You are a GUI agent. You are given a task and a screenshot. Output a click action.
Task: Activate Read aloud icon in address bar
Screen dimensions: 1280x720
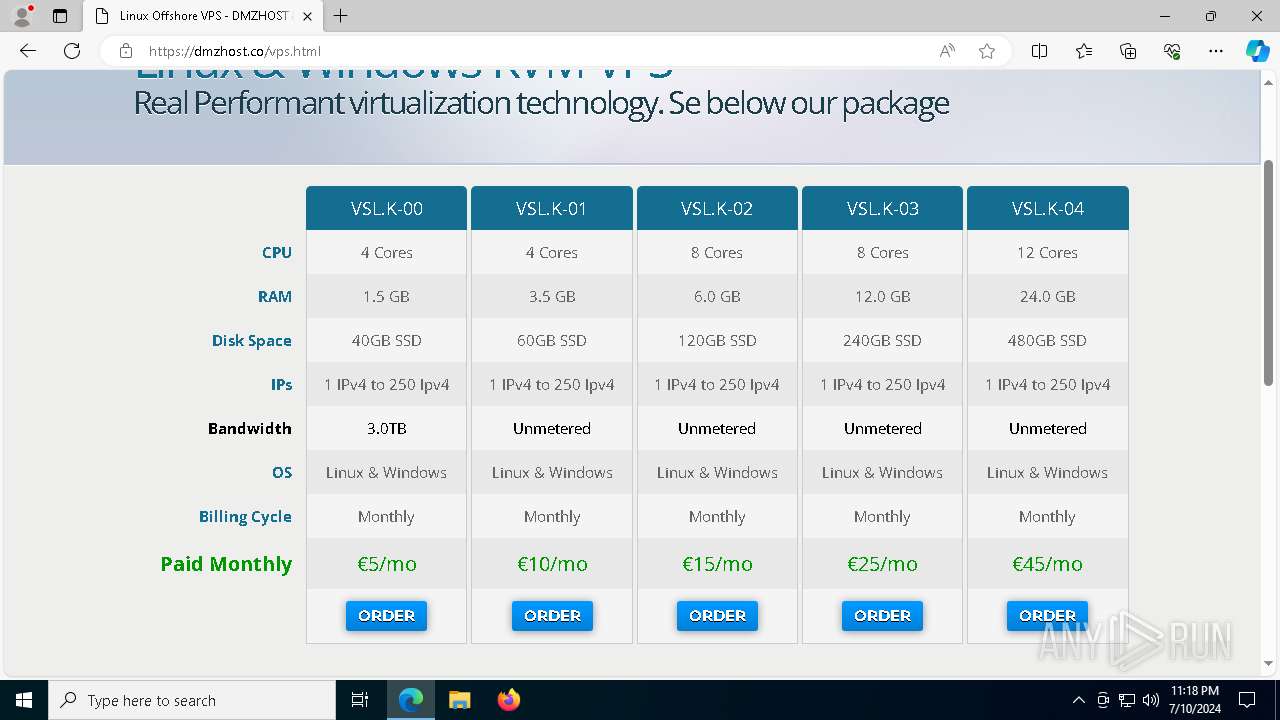(946, 51)
